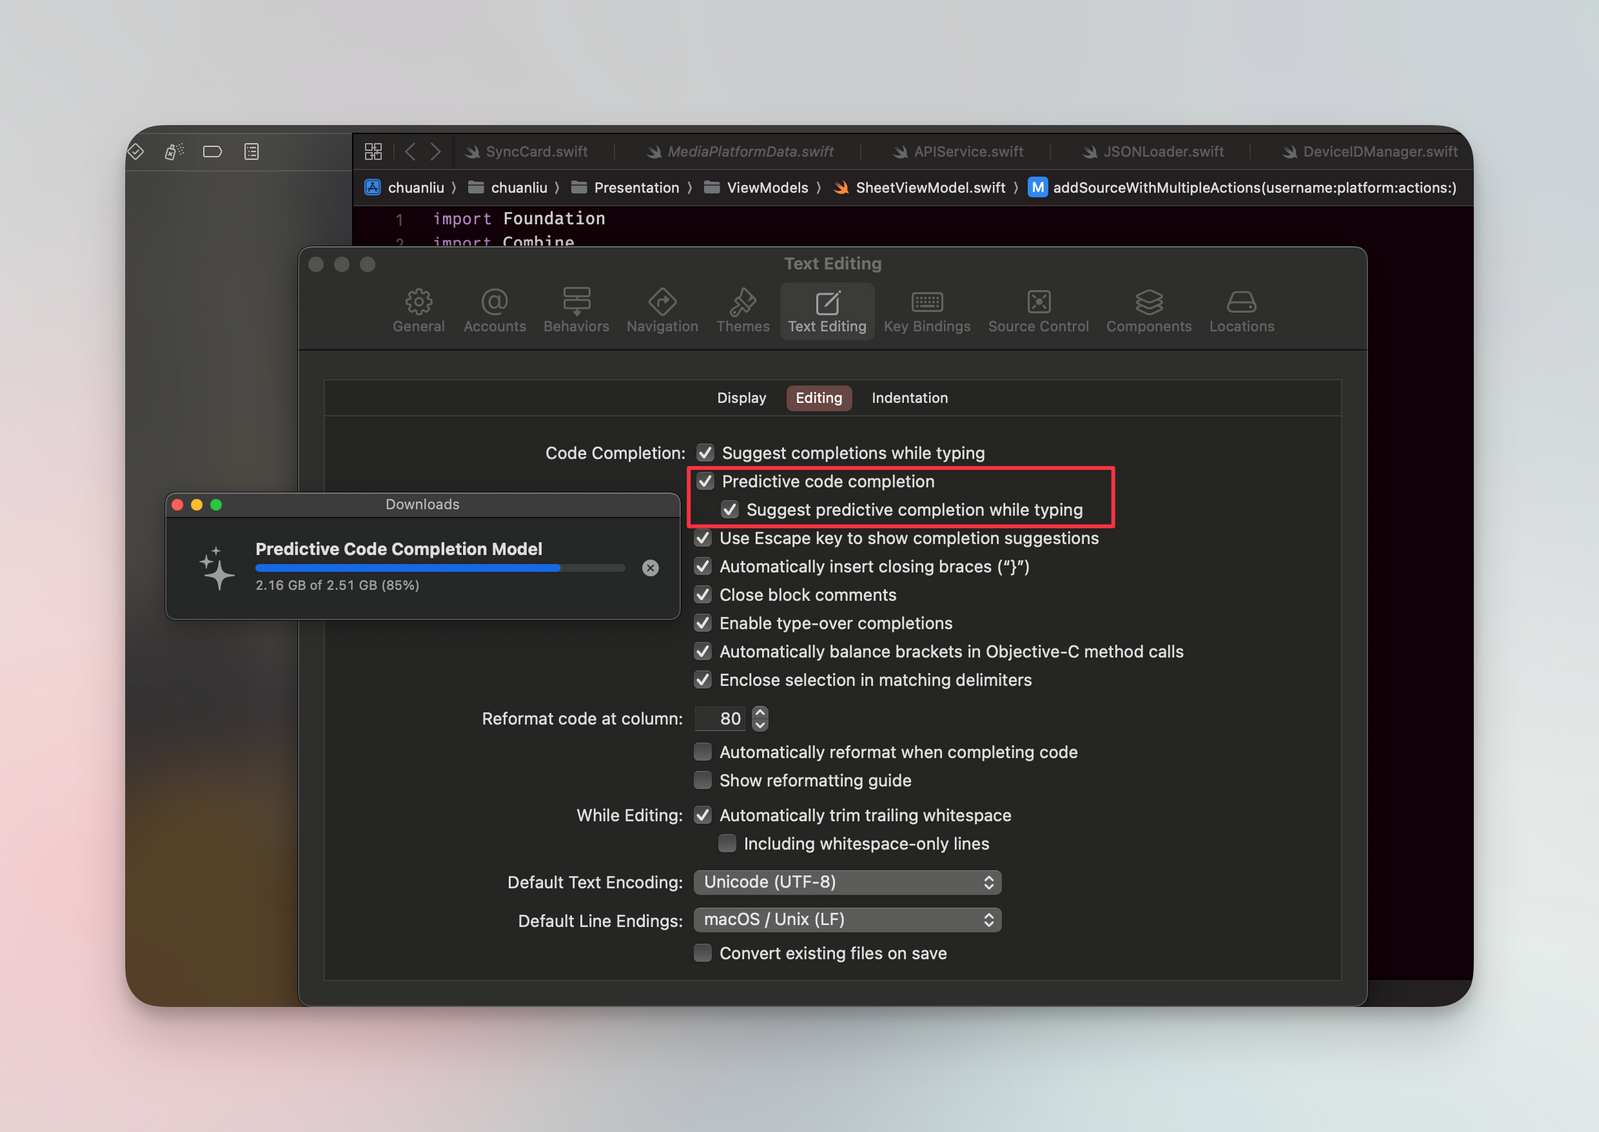Open Navigation settings pane
This screenshot has height=1132, width=1599.
pos(662,311)
